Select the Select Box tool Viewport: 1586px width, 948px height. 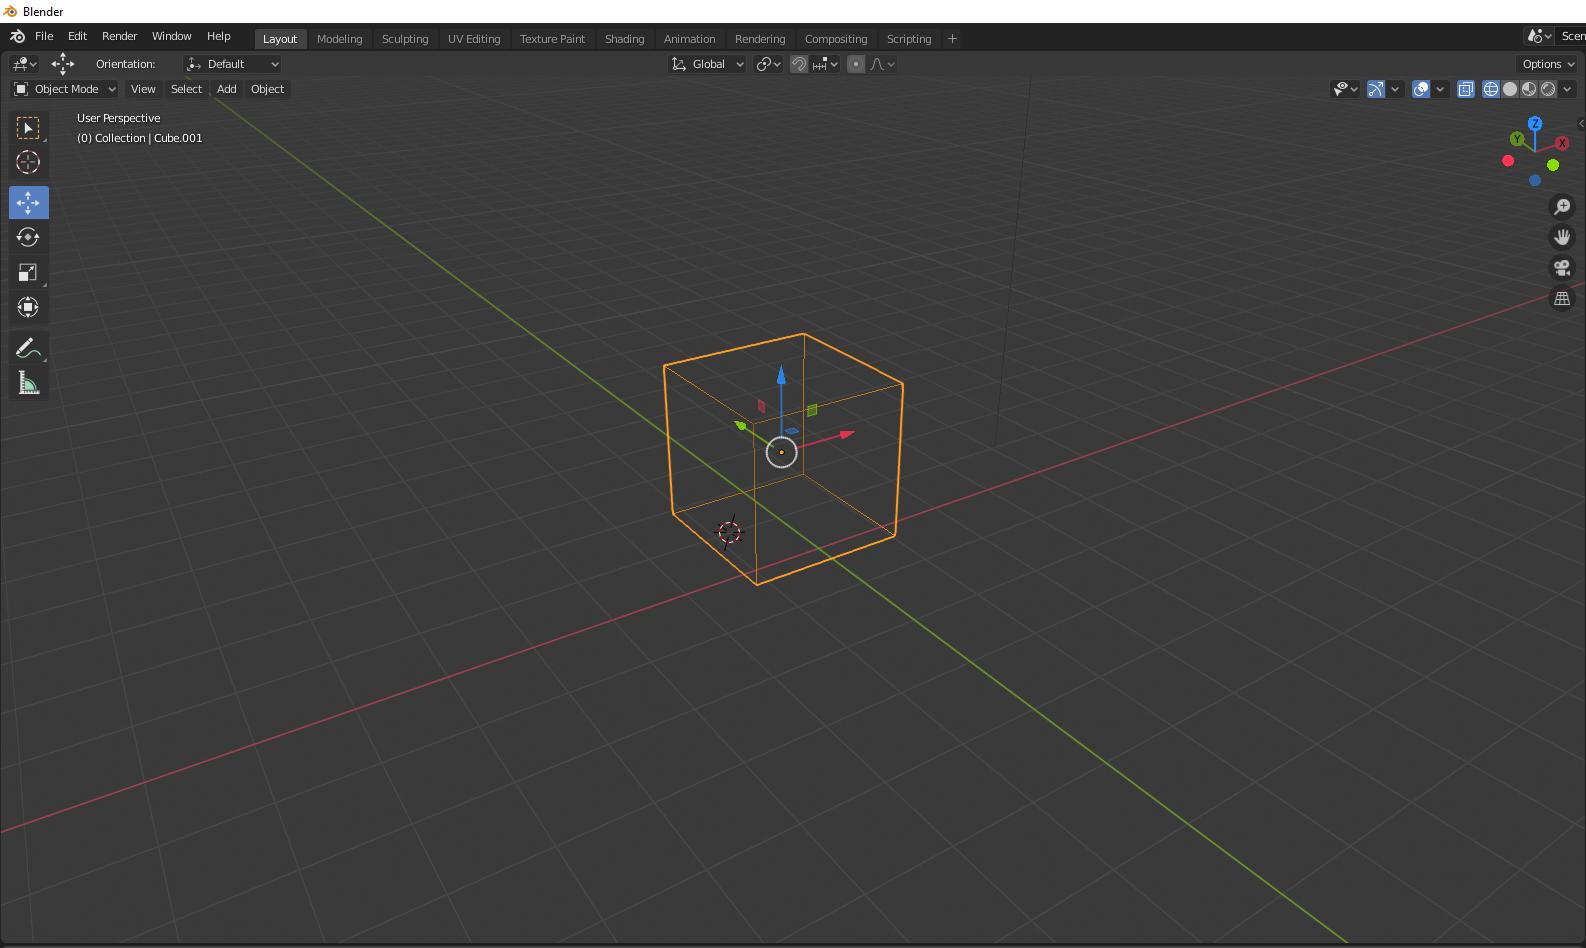[28, 128]
